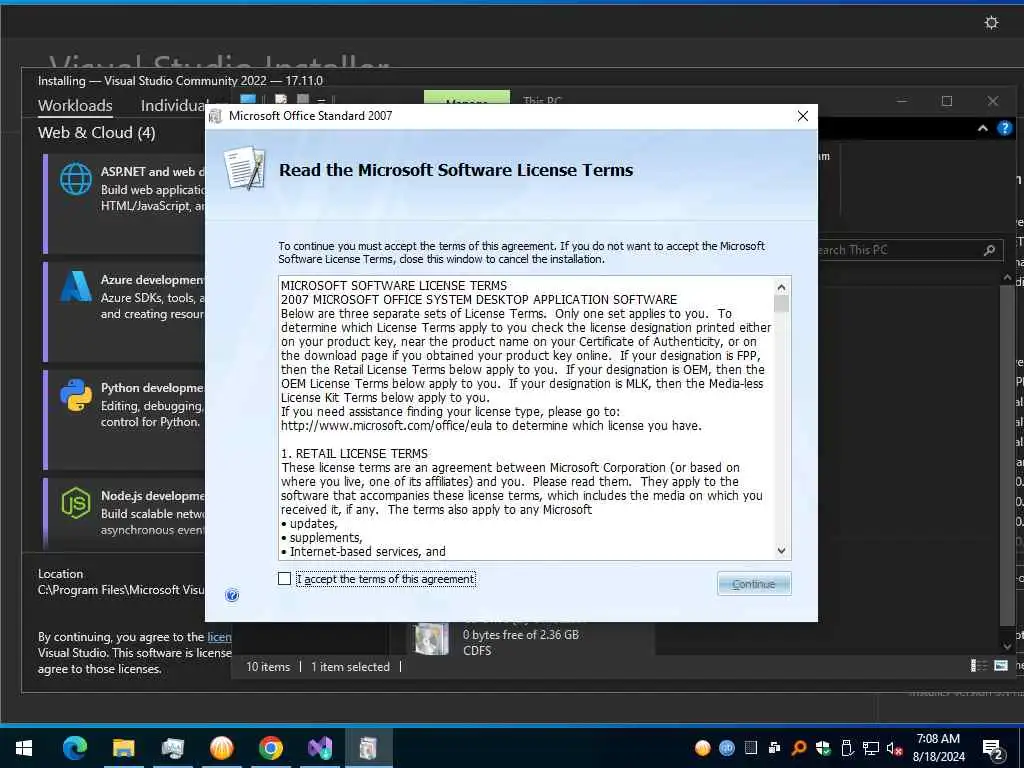Click the Continue button in Office setup
The height and width of the screenshot is (768, 1024).
[x=754, y=584]
